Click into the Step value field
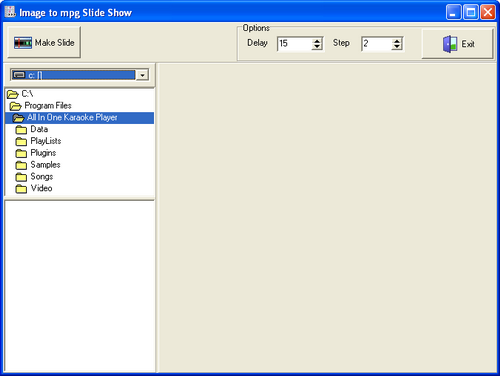 pyautogui.click(x=376, y=44)
